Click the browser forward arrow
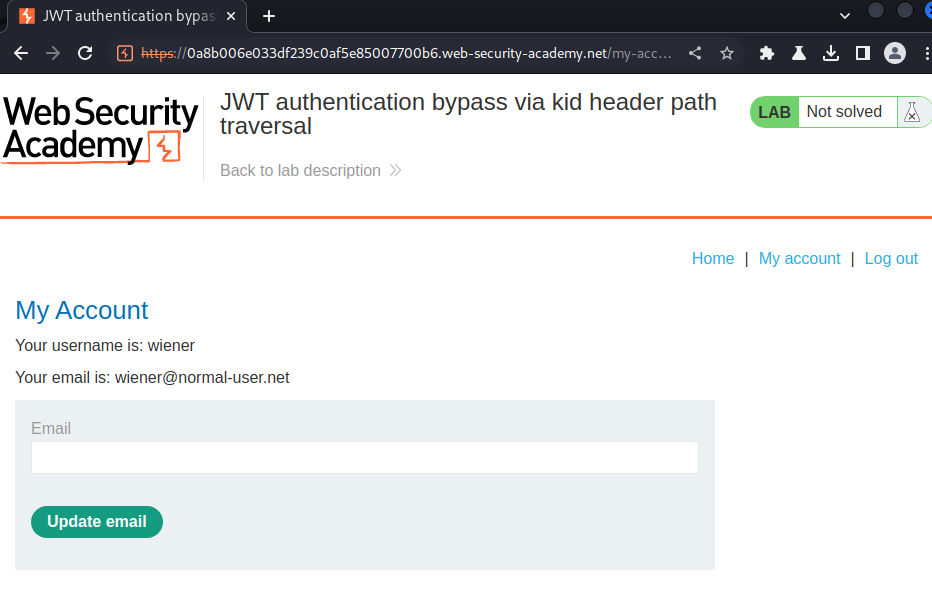 pos(53,53)
